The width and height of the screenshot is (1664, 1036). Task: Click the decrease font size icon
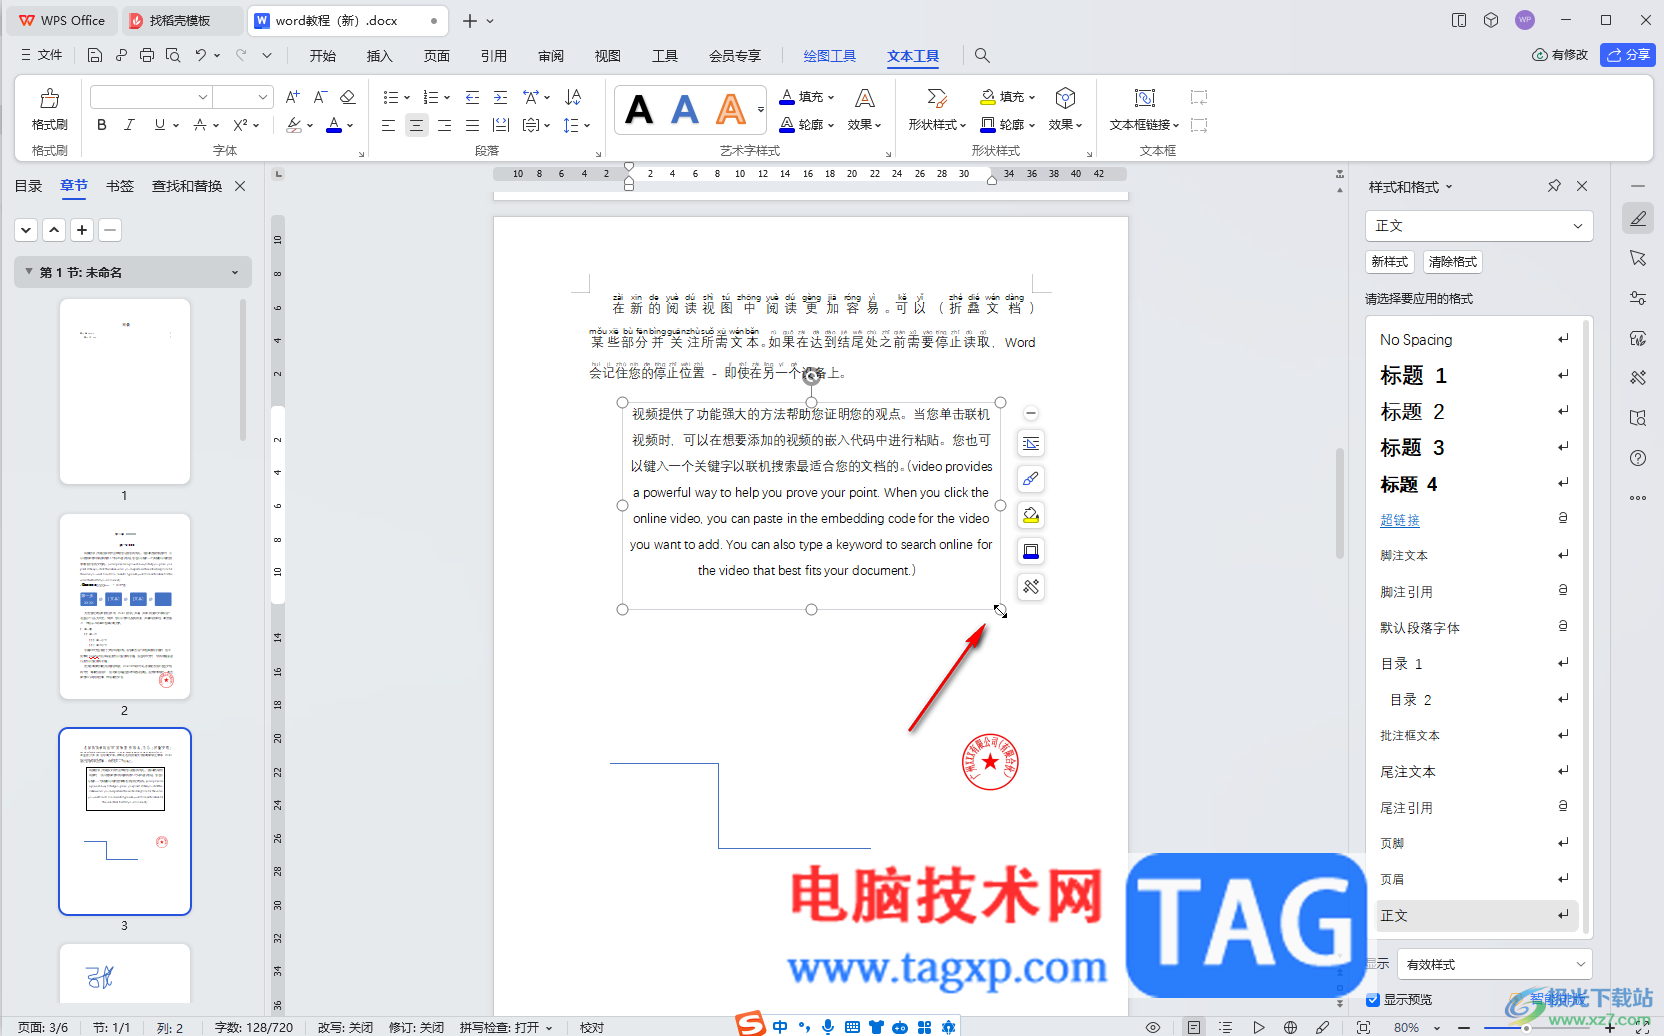point(320,97)
